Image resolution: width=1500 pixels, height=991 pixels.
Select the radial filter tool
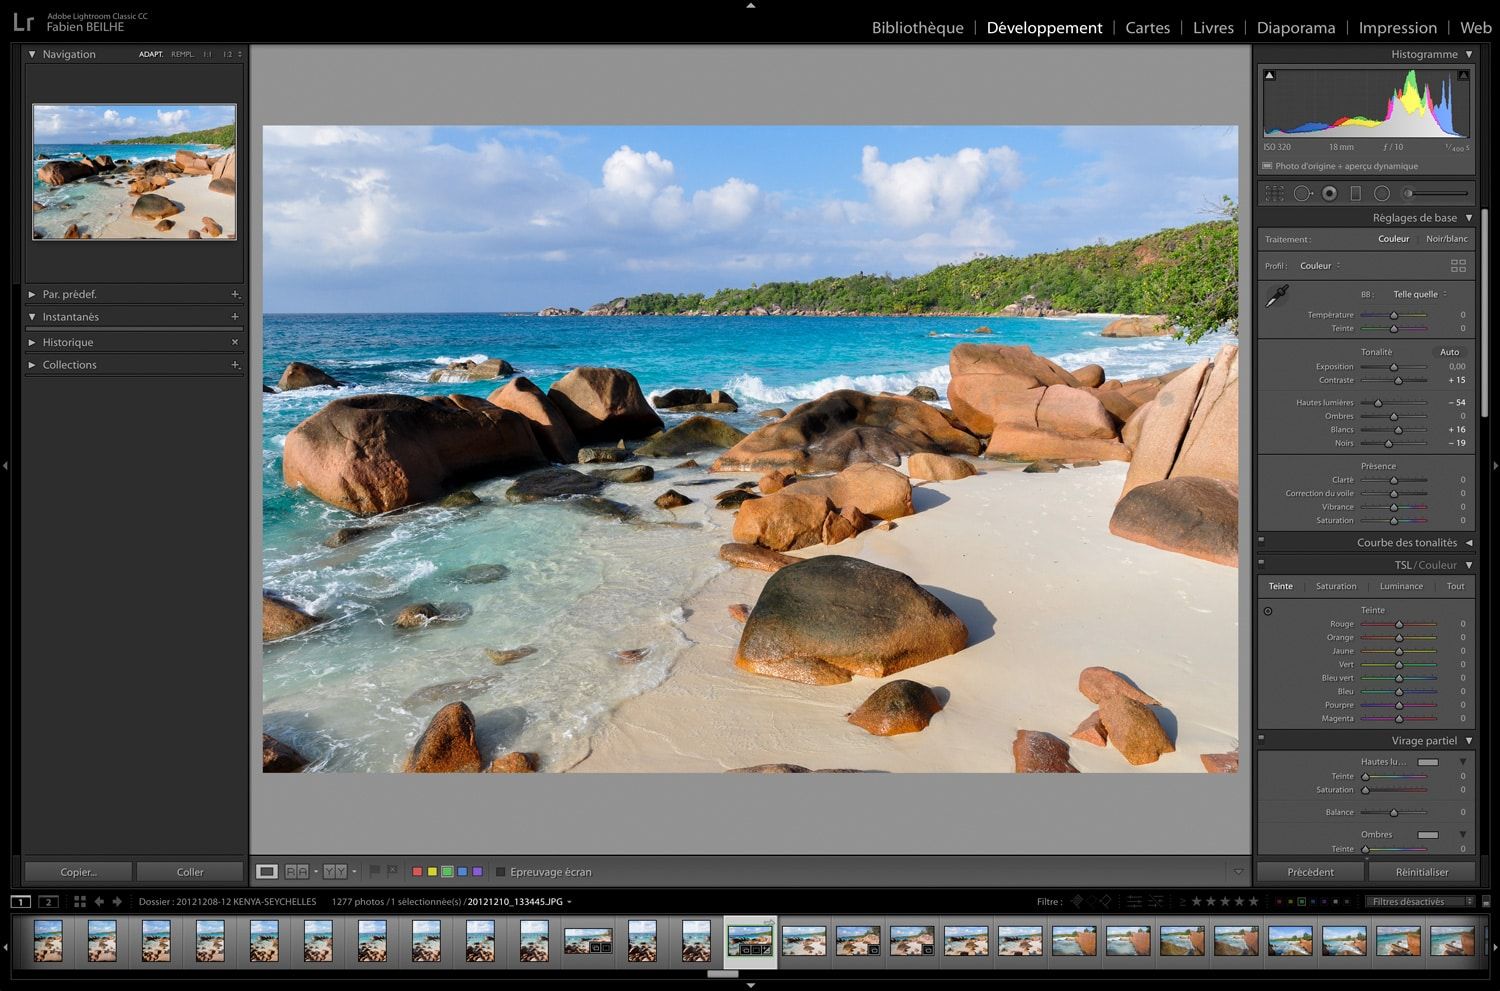click(x=1382, y=194)
